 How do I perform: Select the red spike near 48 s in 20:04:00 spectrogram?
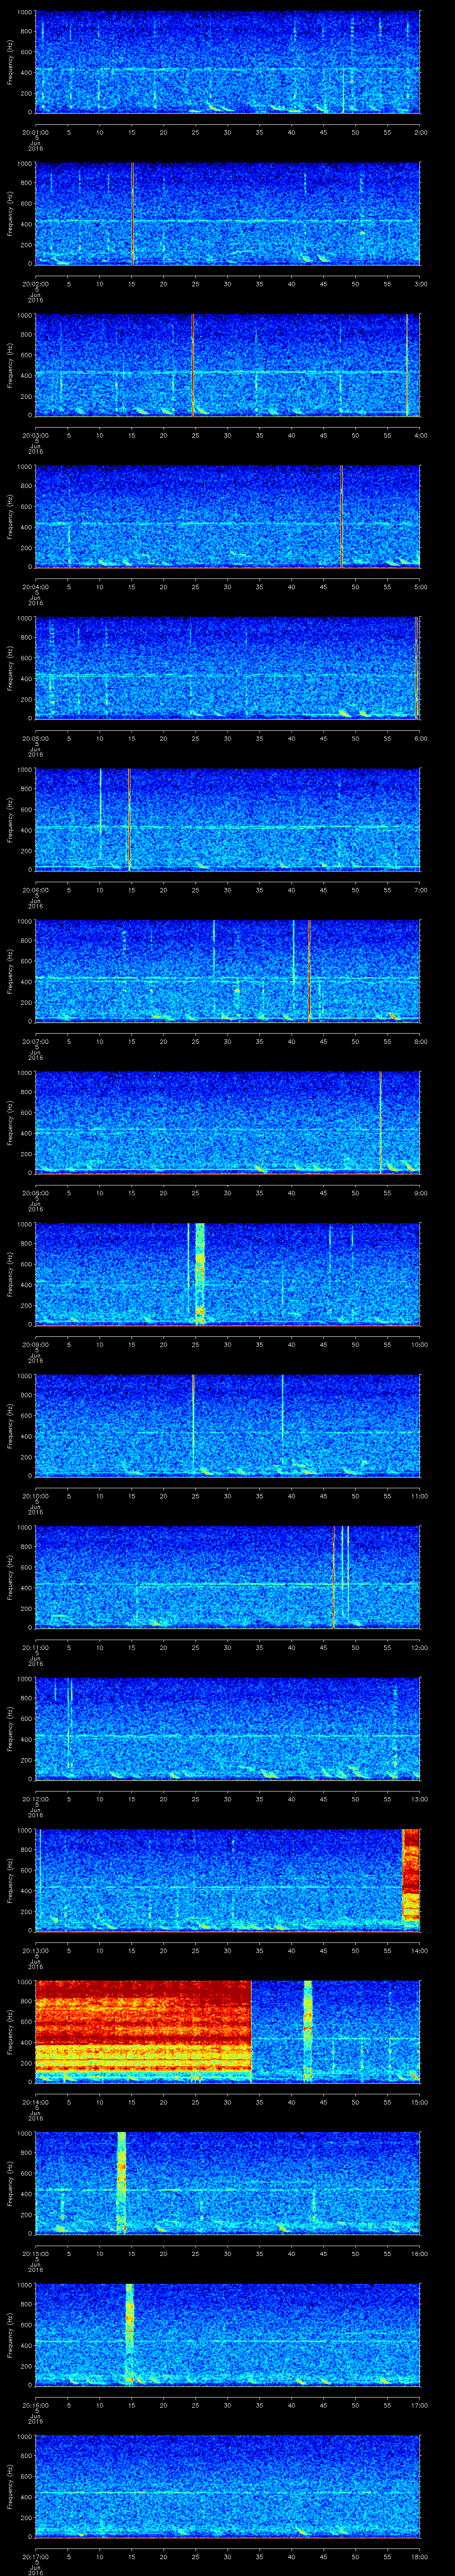[x=342, y=516]
